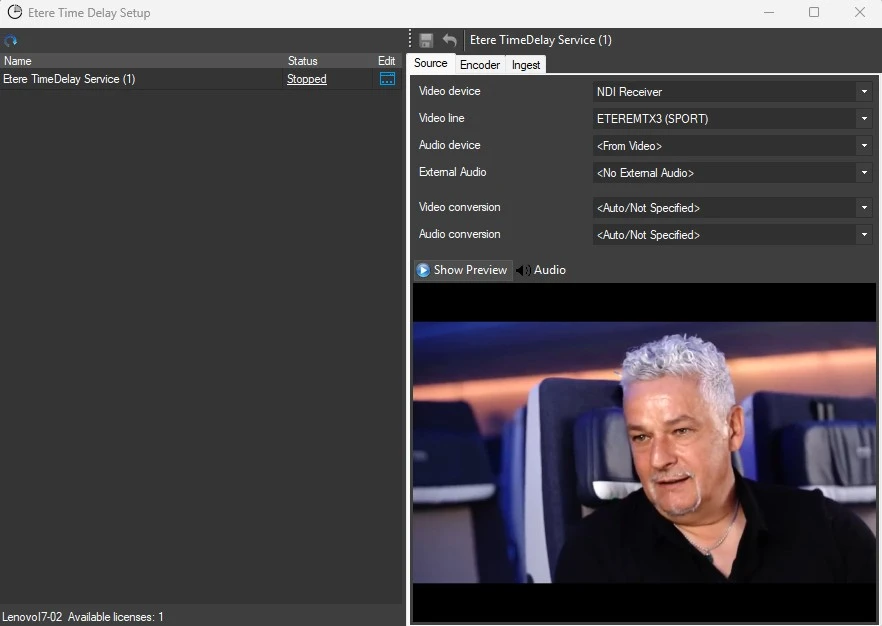Click the refresh services icon
This screenshot has height=626, width=882.
11,41
